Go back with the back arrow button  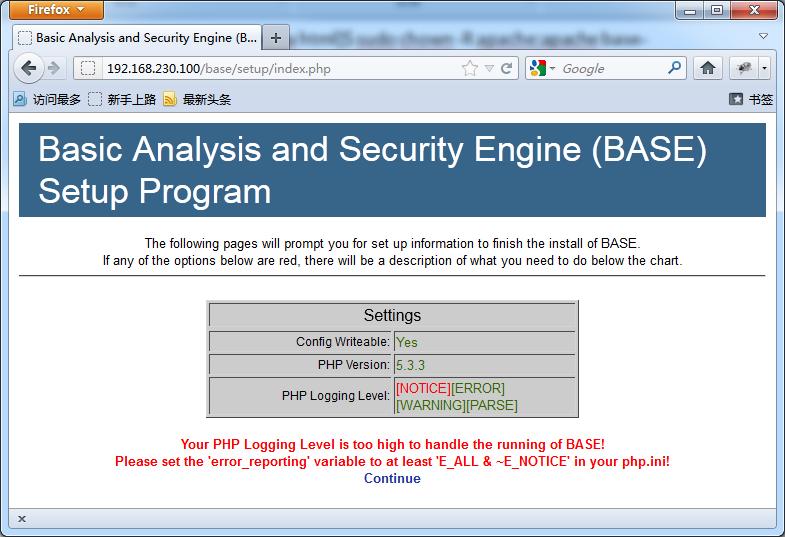[29, 68]
